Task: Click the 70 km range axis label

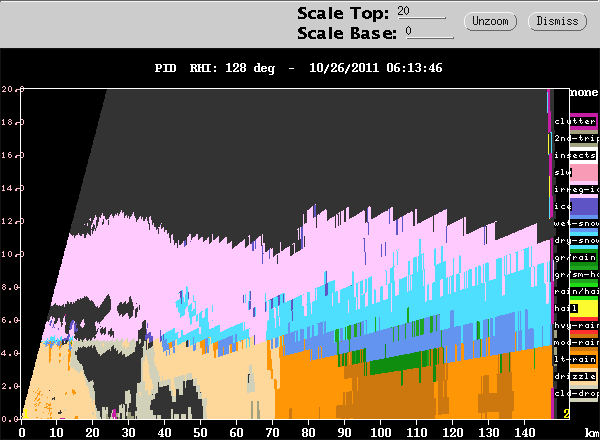Action: 272,432
